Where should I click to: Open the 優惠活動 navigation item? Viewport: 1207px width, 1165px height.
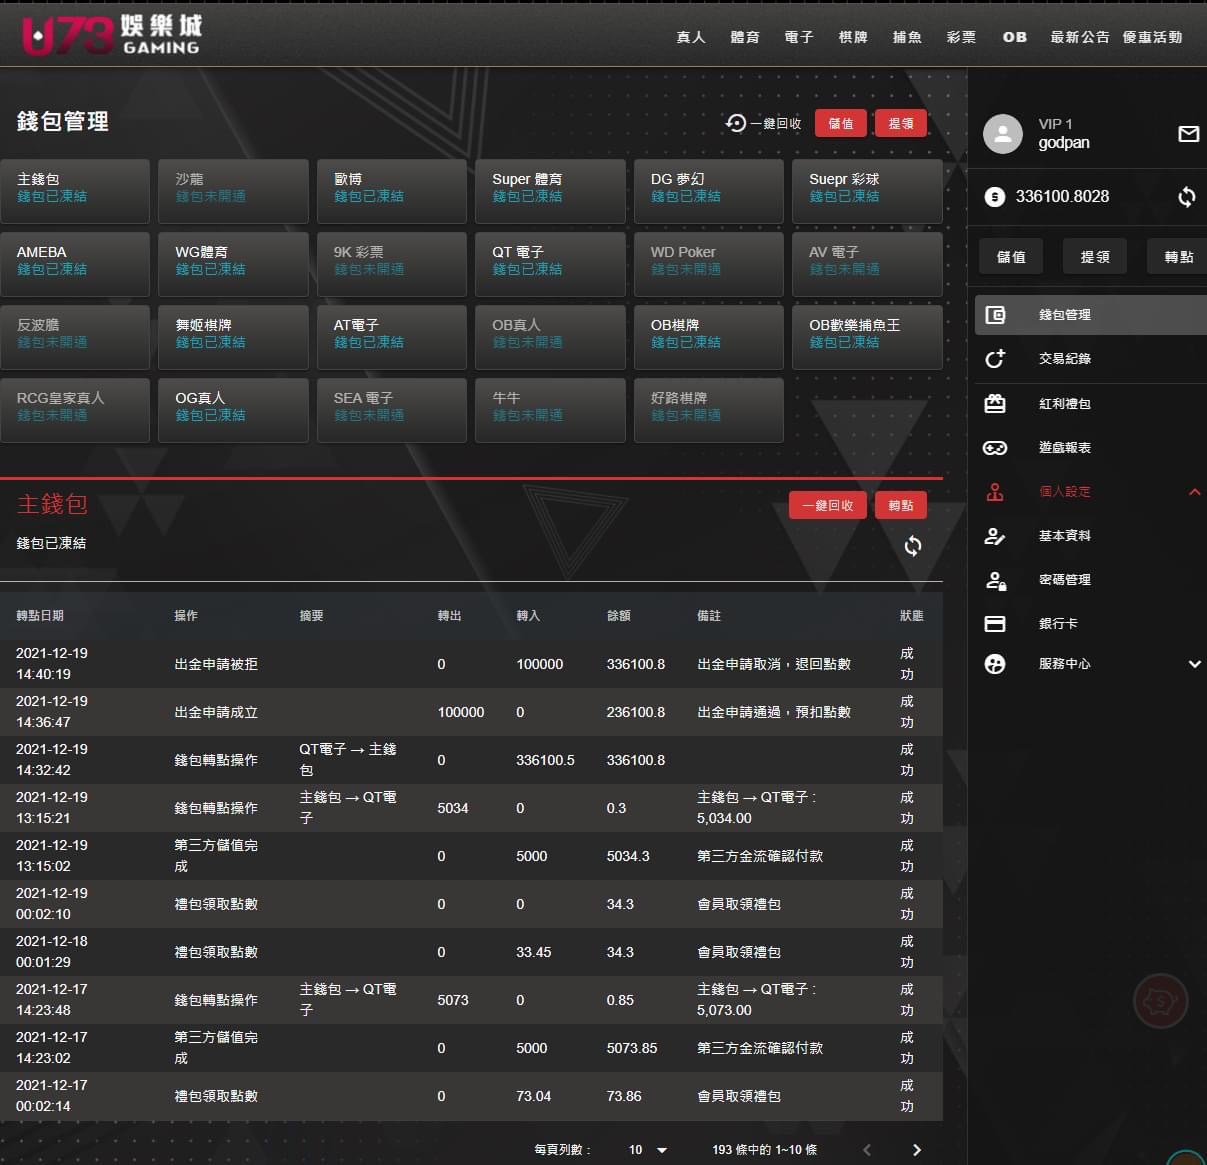[x=1152, y=37]
